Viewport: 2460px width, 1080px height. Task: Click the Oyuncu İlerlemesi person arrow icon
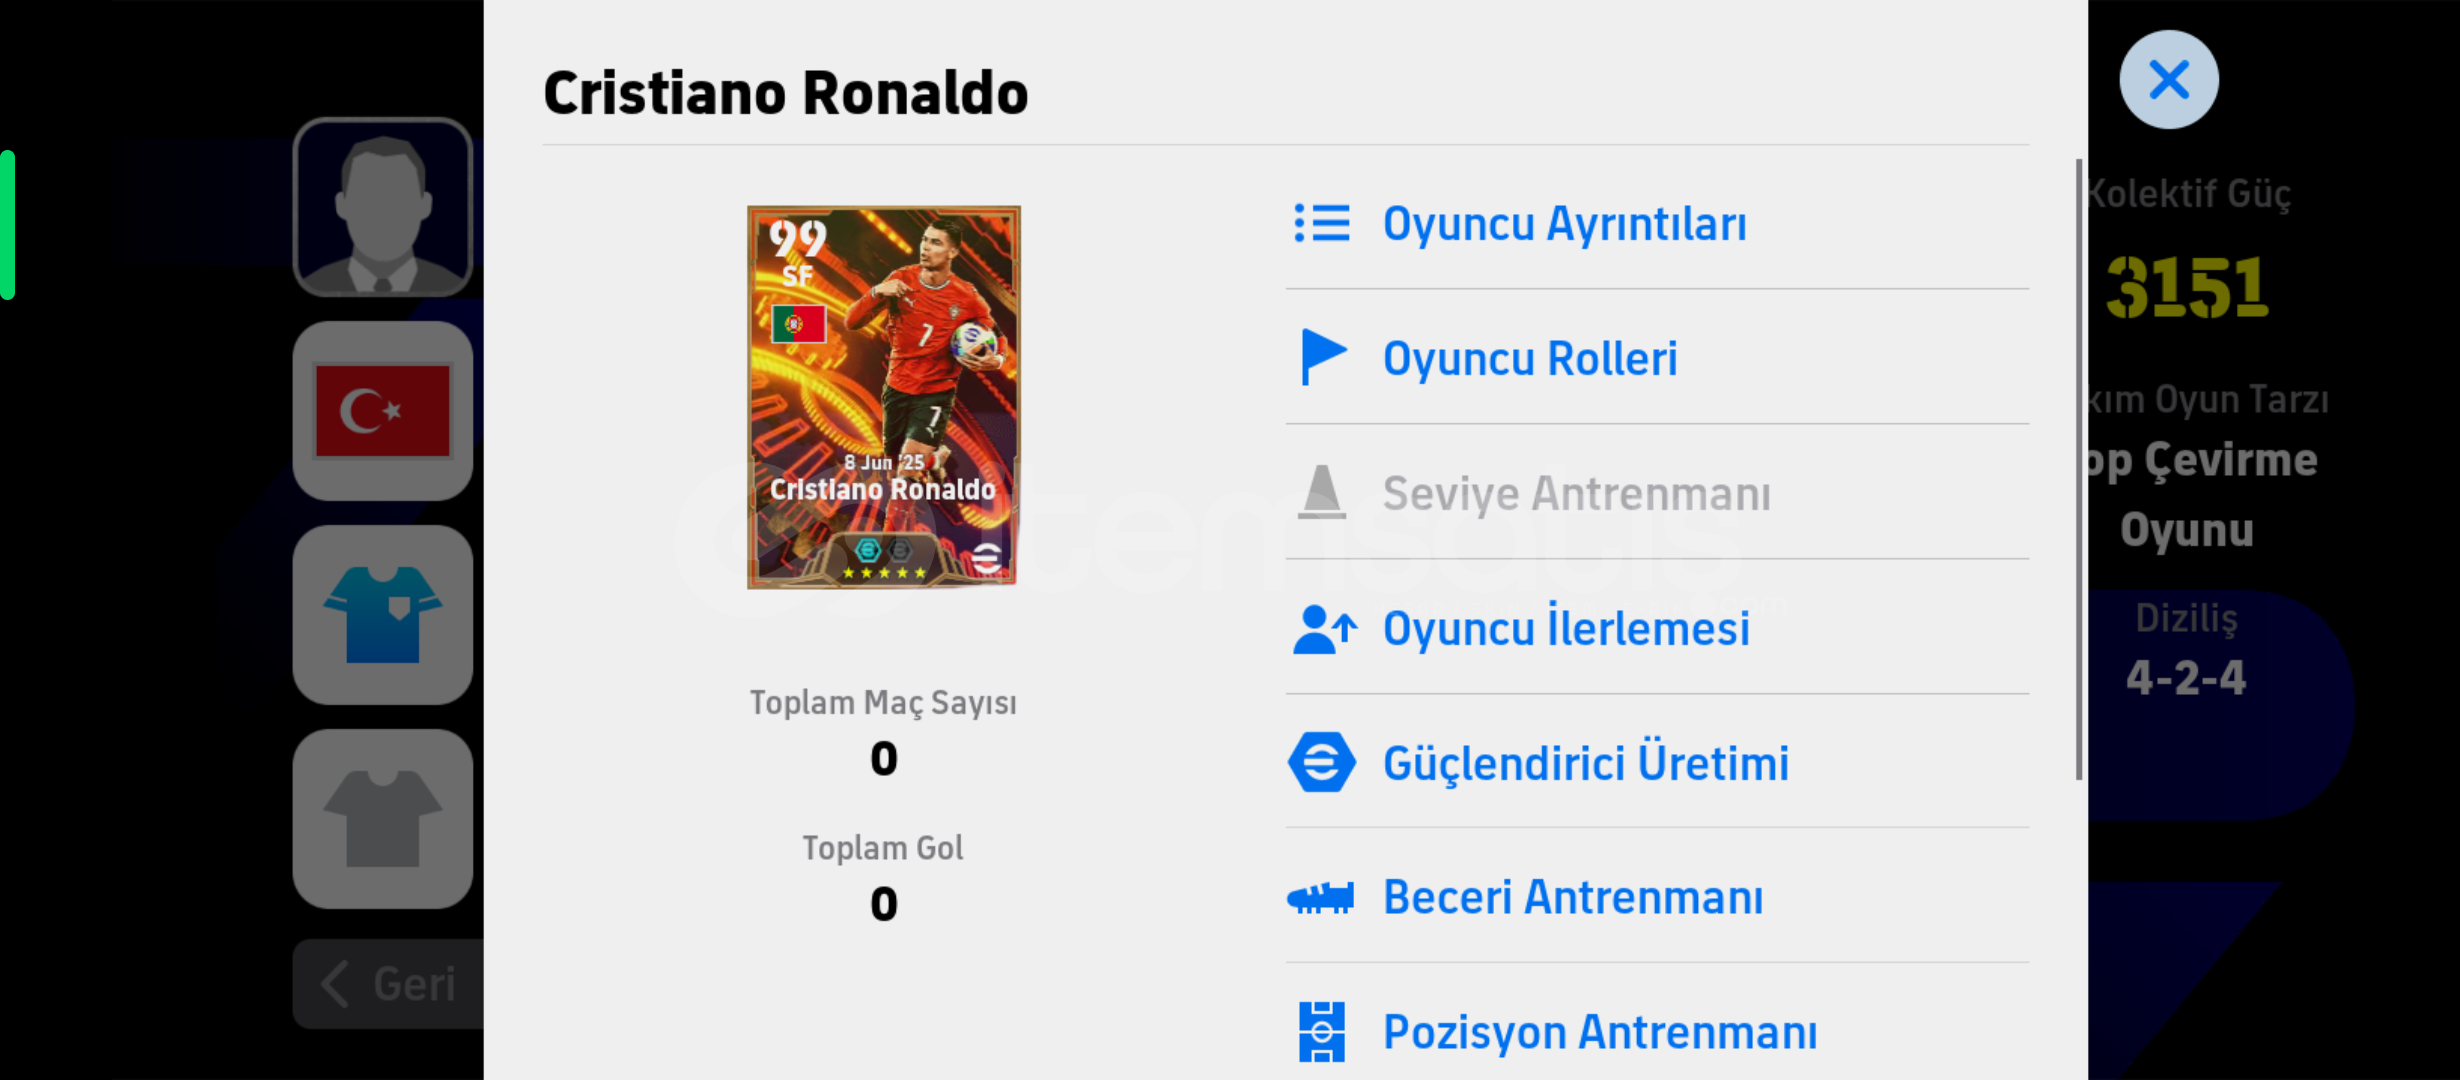click(x=1325, y=629)
